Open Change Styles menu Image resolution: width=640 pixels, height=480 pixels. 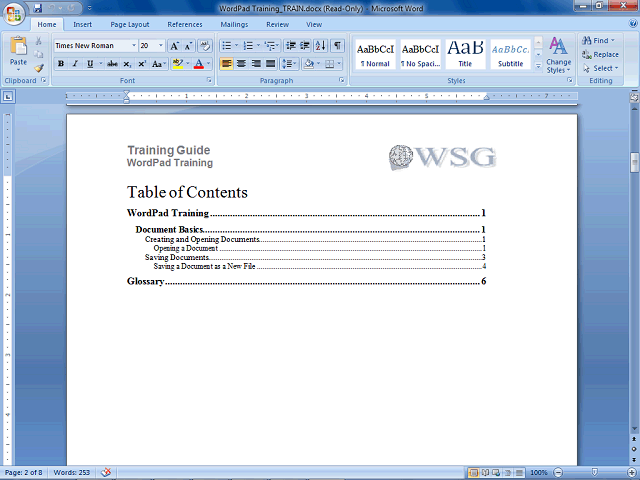click(558, 55)
